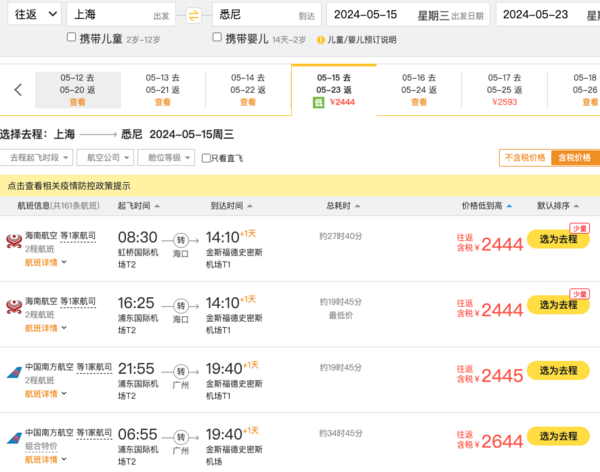
Task: Click the transfer icon on 21:55 flight
Action: (181, 371)
